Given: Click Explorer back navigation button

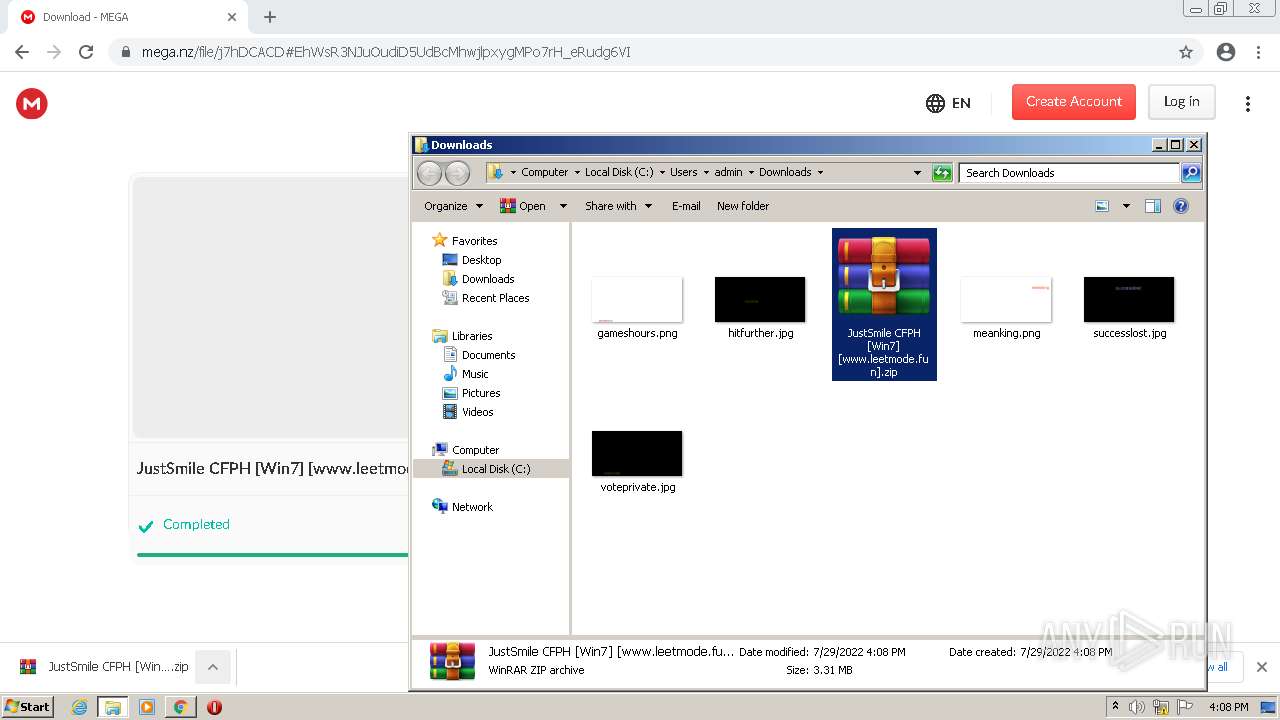Looking at the screenshot, I should (429, 173).
